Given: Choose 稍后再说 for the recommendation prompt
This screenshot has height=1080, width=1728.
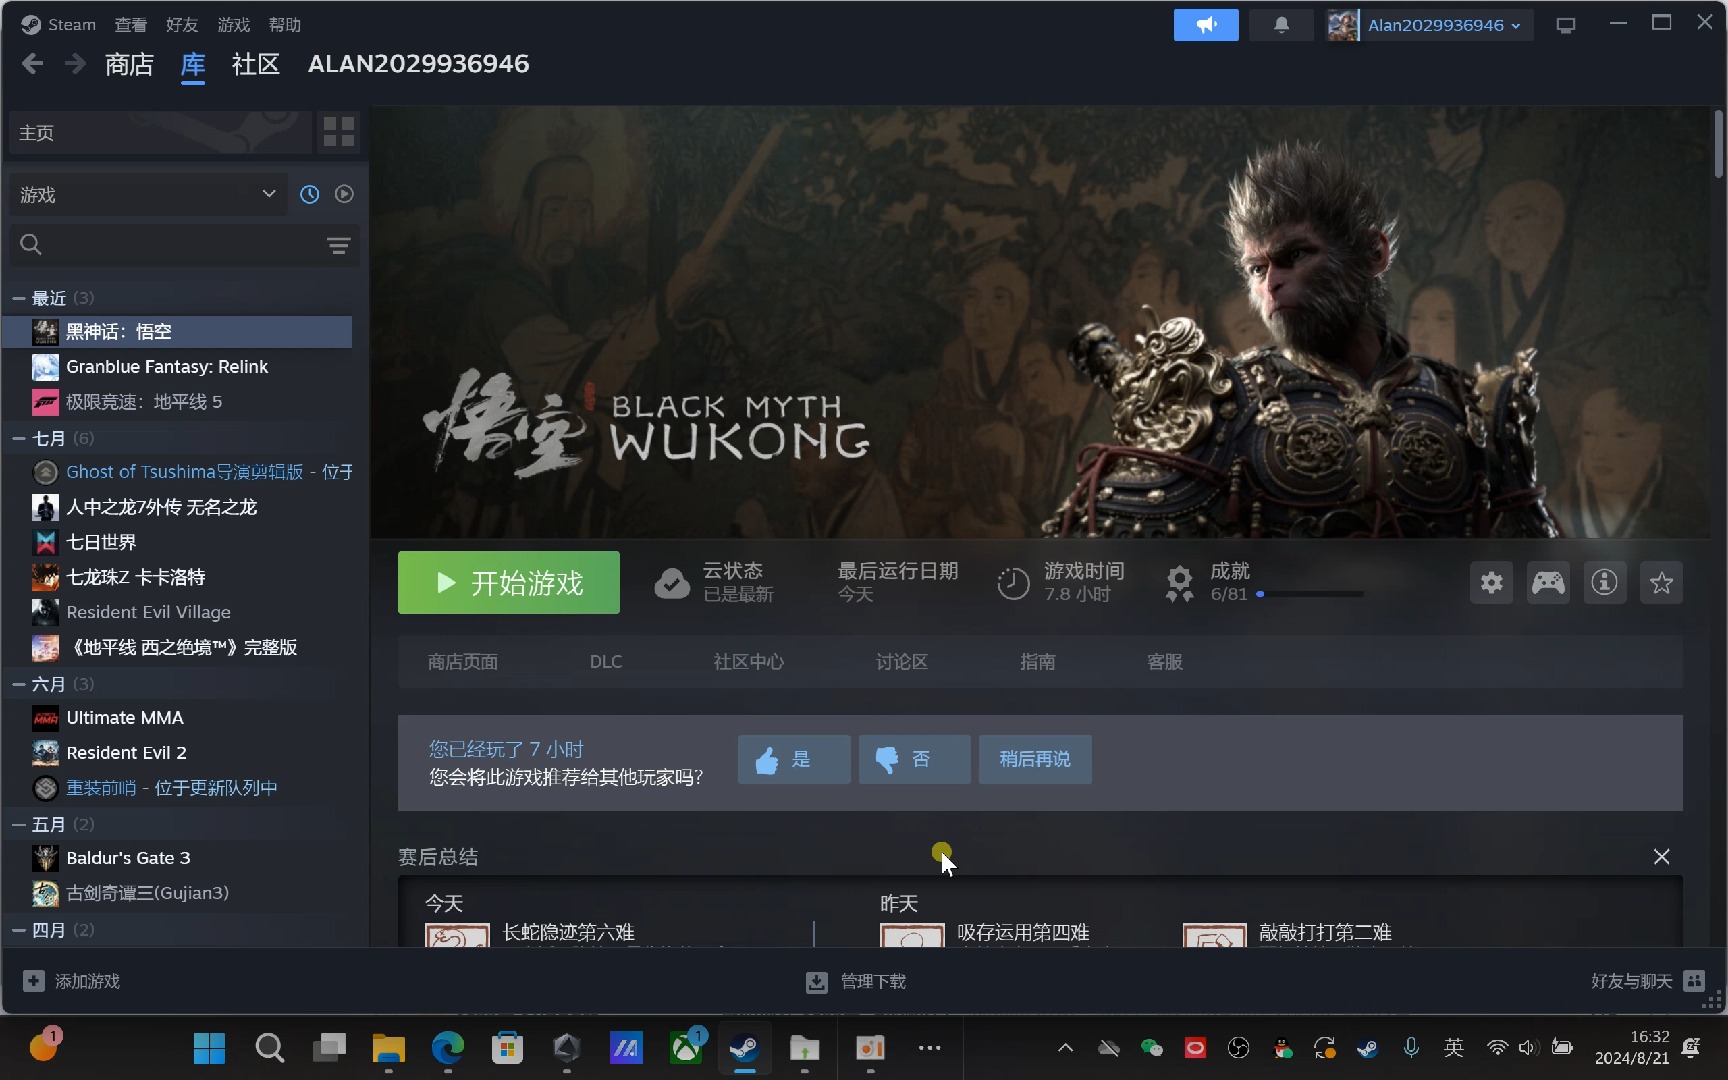Looking at the screenshot, I should tap(1035, 759).
